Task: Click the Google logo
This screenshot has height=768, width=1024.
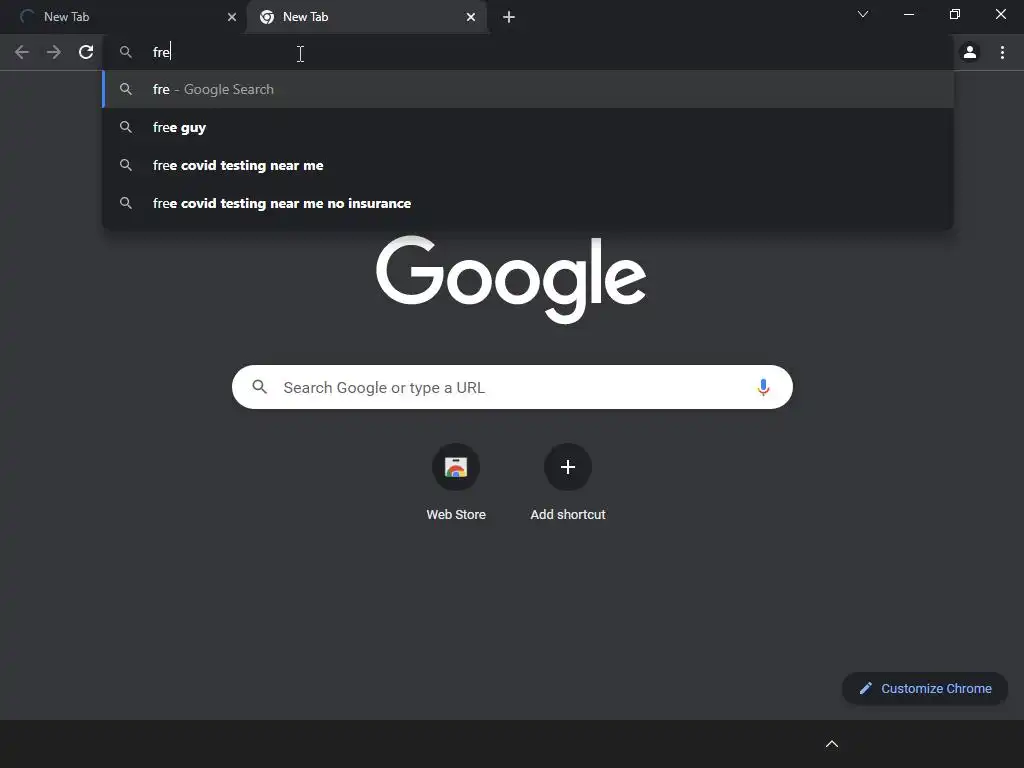Action: [x=511, y=279]
